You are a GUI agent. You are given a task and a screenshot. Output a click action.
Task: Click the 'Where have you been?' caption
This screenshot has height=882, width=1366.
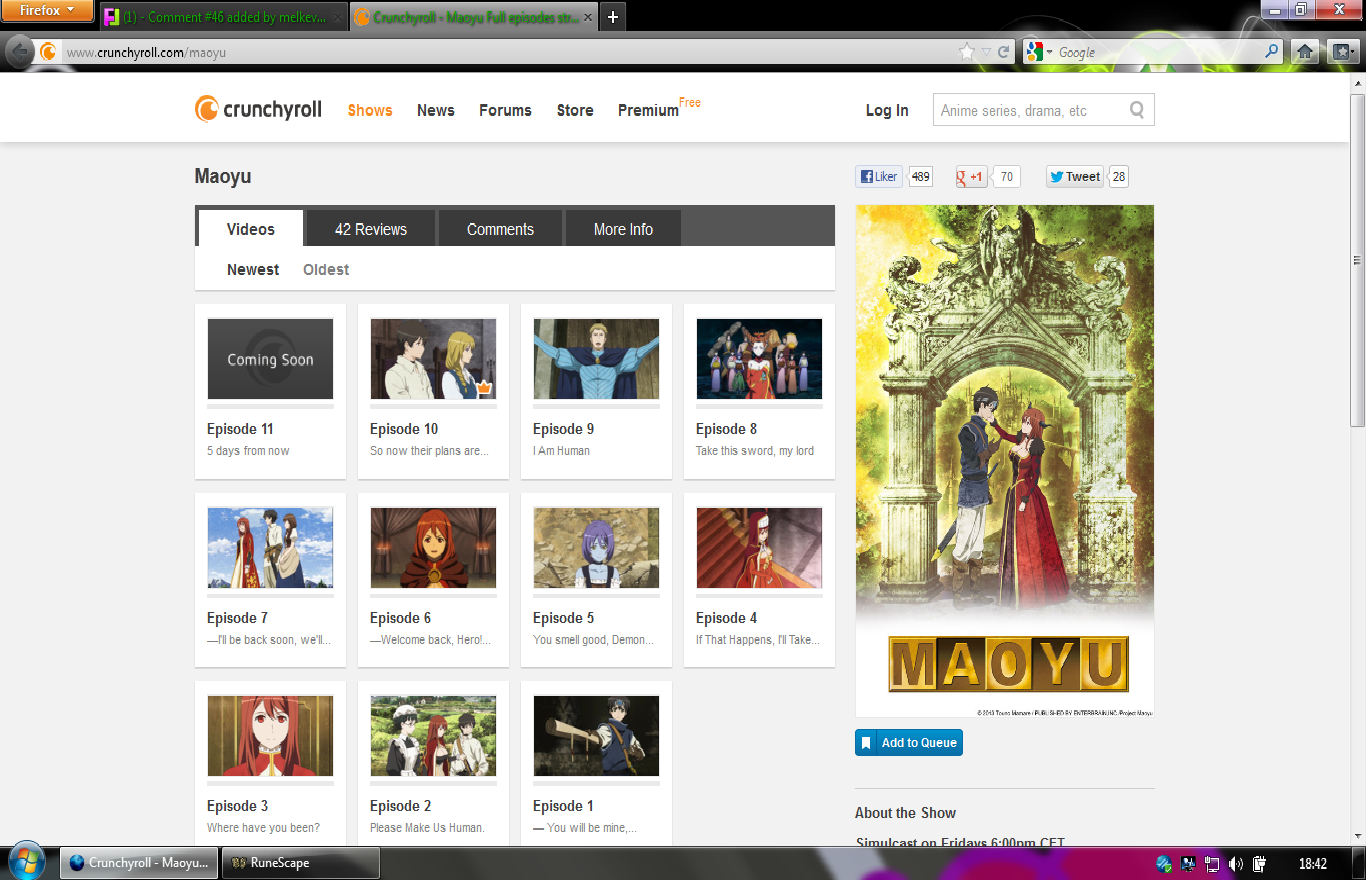(x=263, y=828)
